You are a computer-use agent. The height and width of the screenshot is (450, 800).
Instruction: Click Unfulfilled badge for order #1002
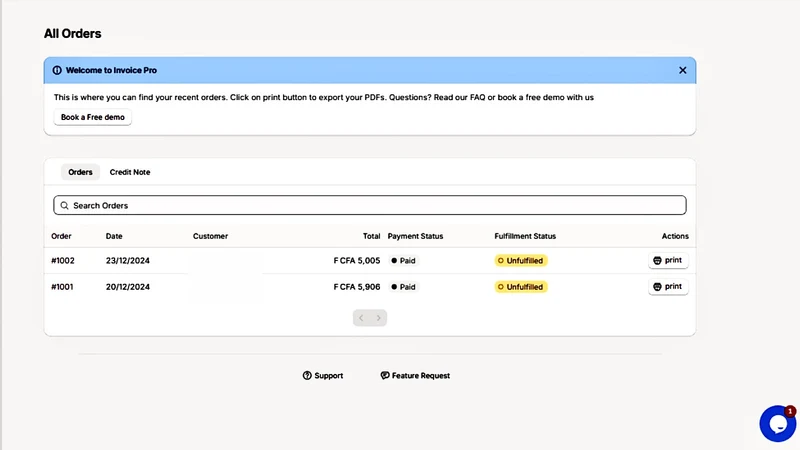point(521,261)
